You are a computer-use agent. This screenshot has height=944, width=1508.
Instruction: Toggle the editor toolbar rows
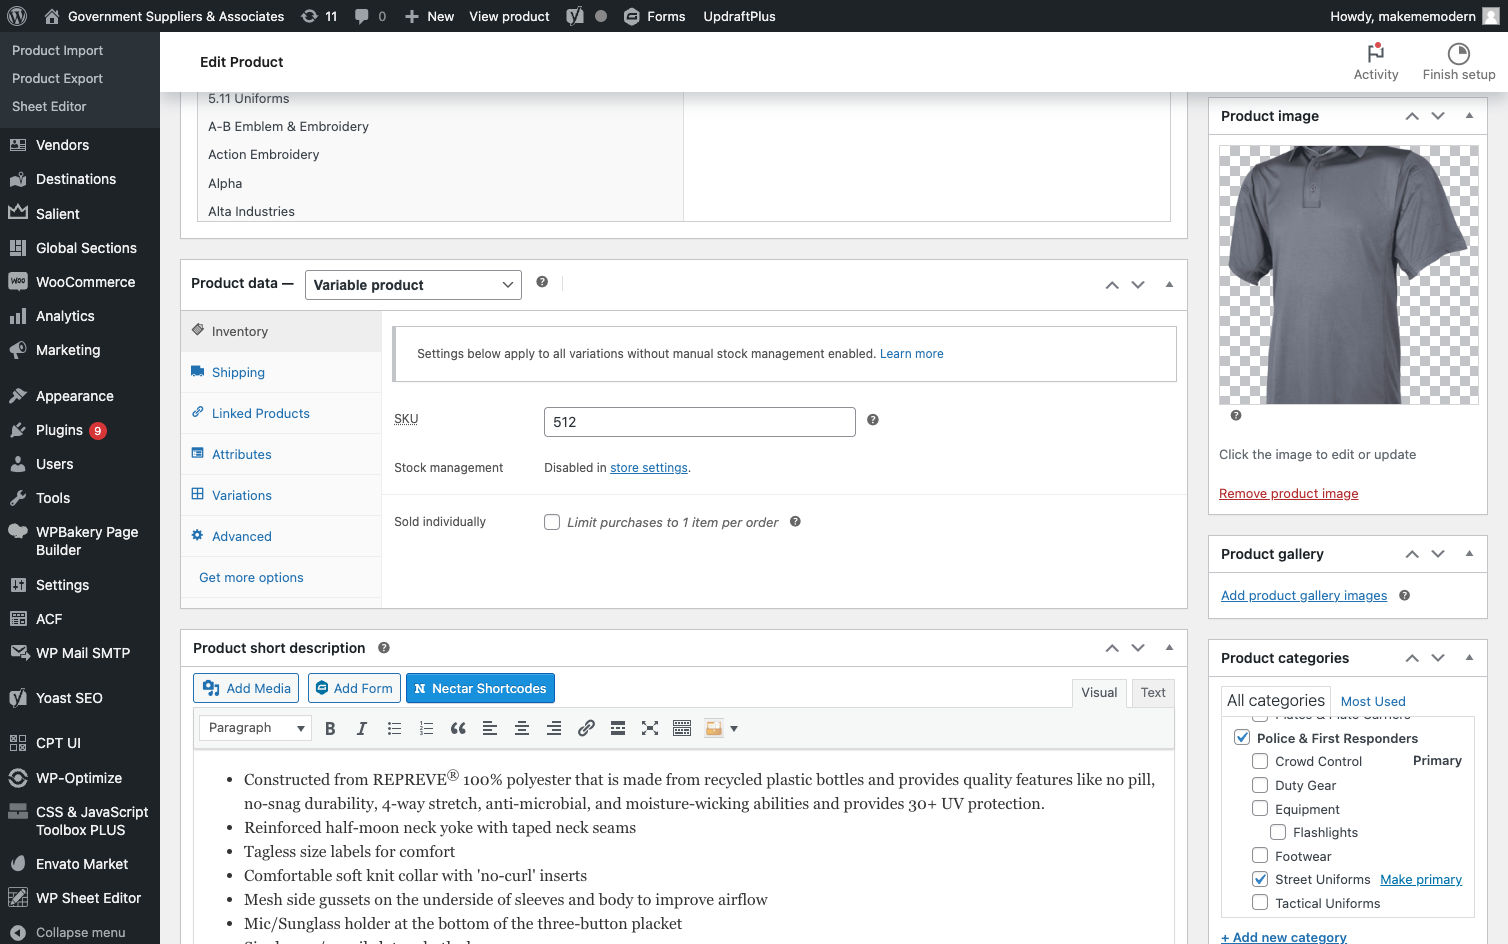(x=682, y=729)
